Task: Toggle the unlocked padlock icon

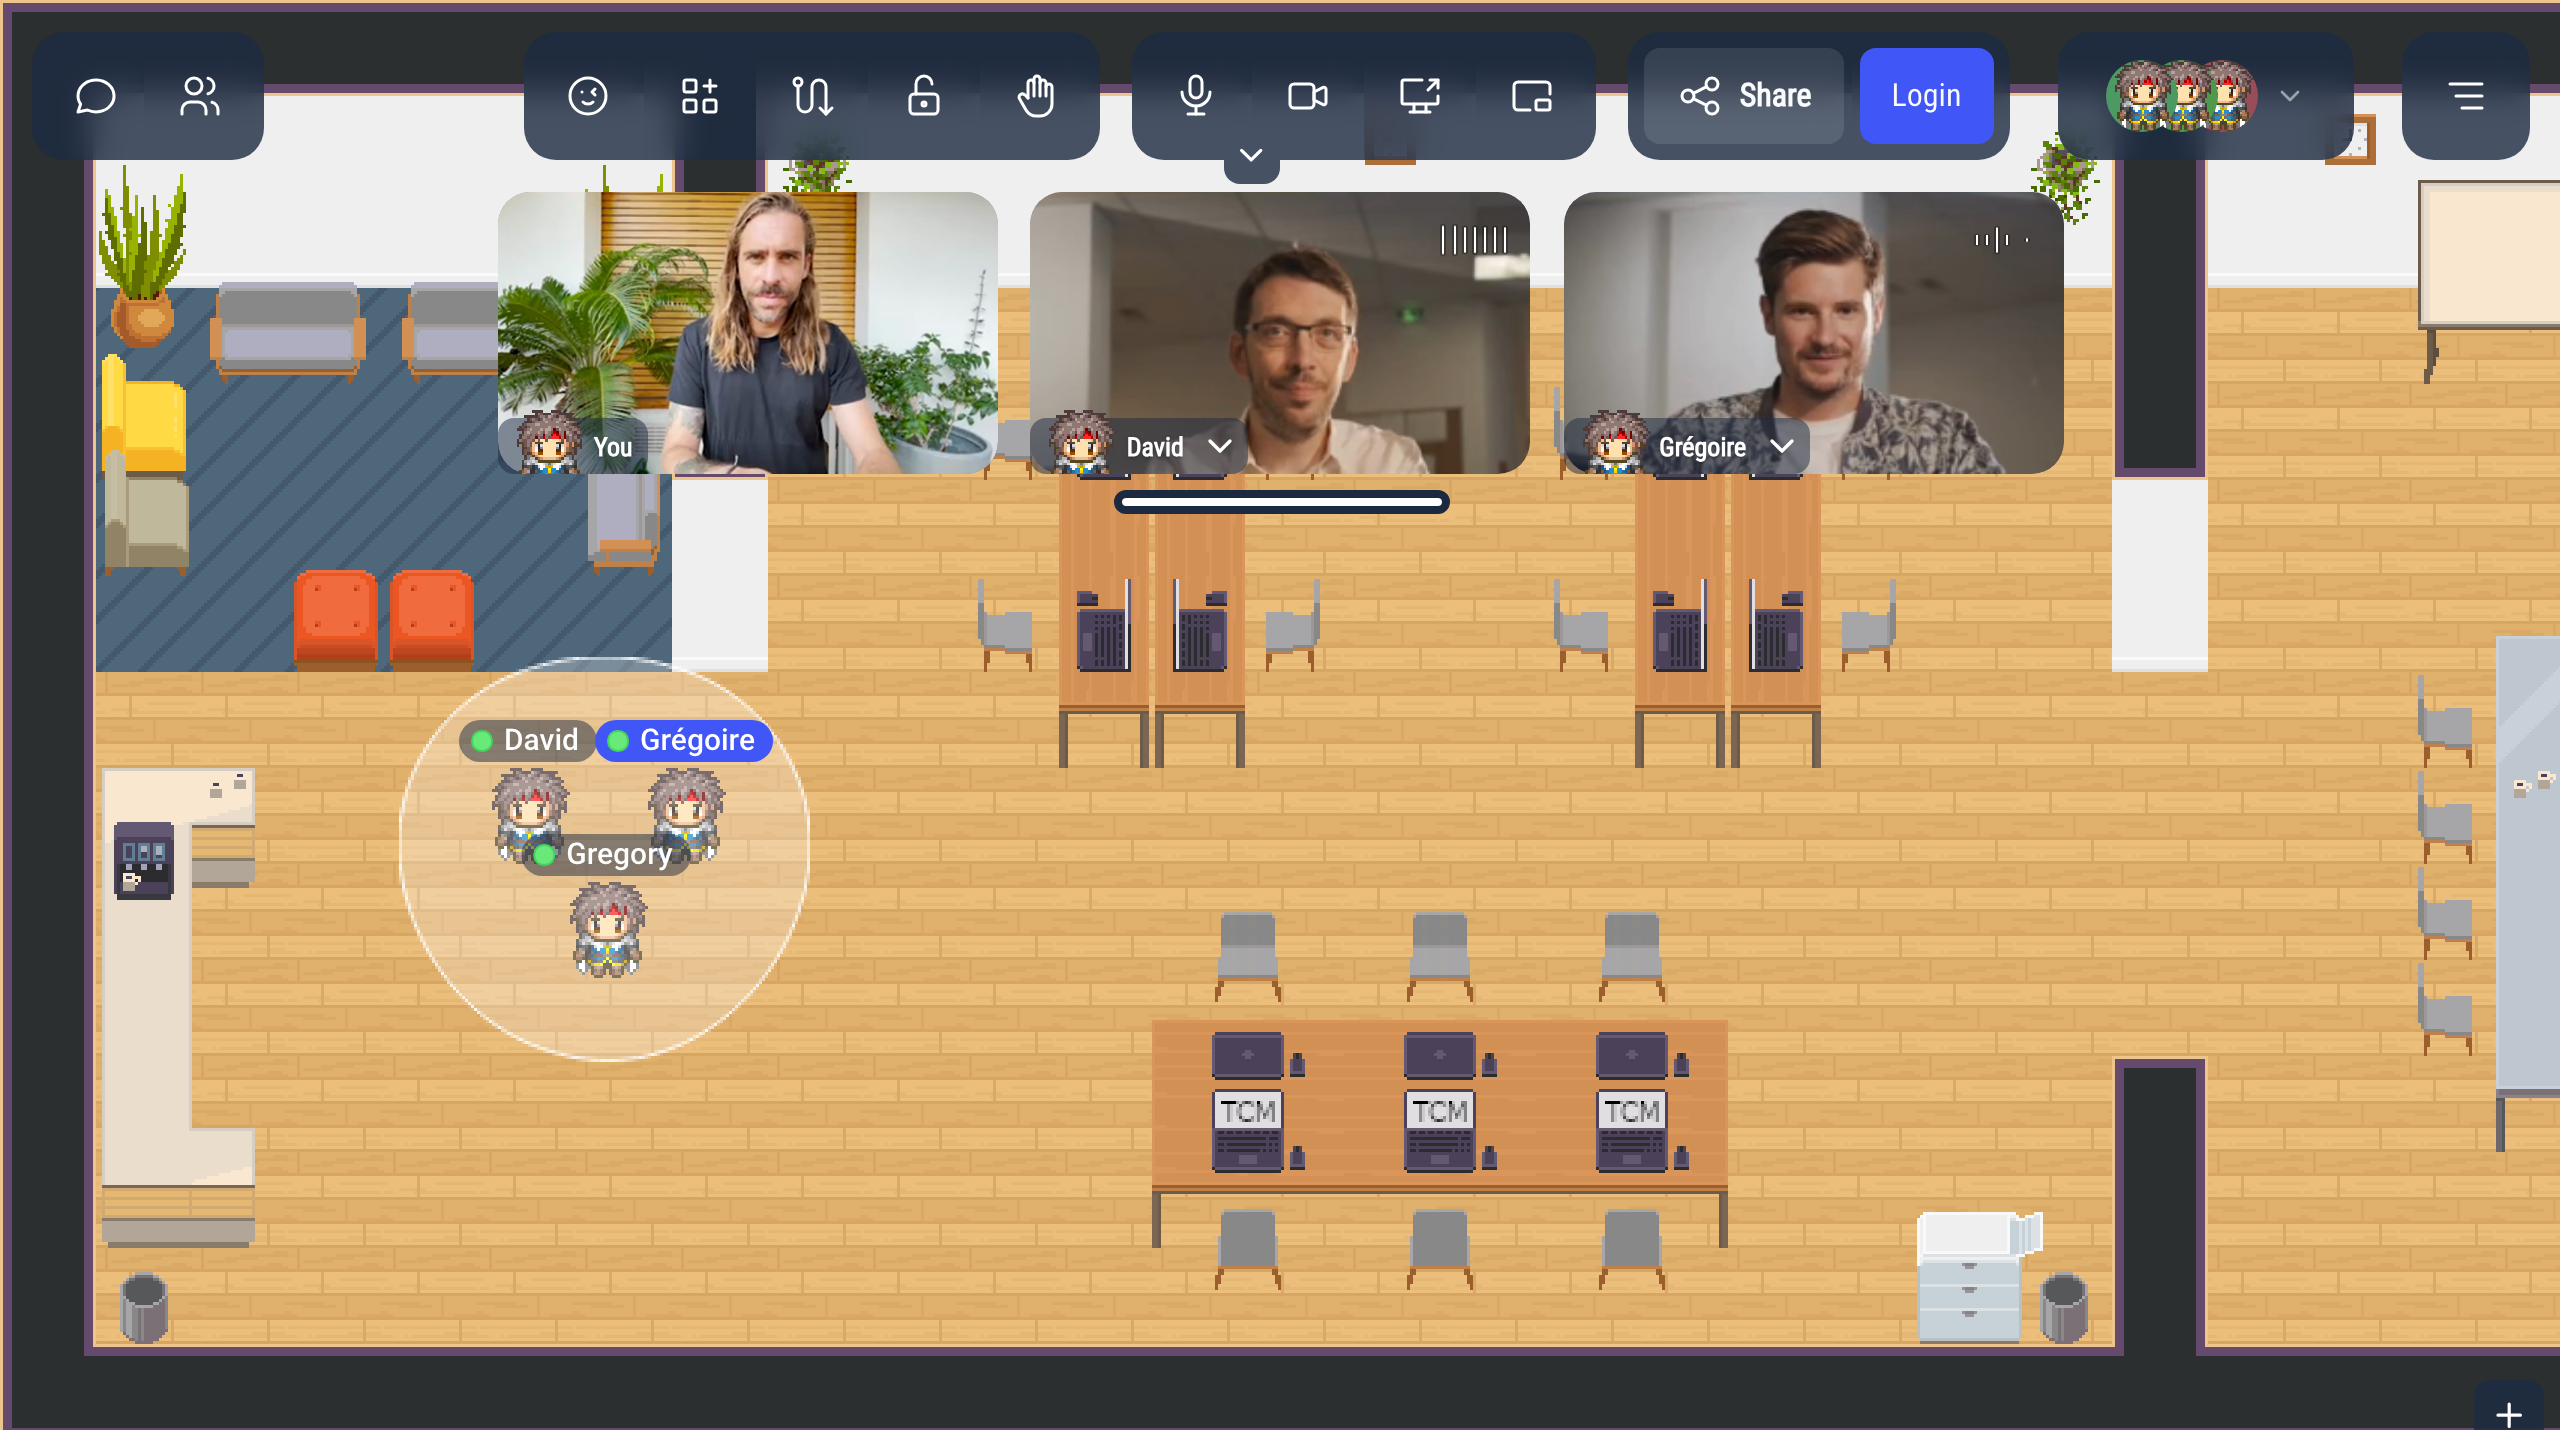Action: click(924, 96)
